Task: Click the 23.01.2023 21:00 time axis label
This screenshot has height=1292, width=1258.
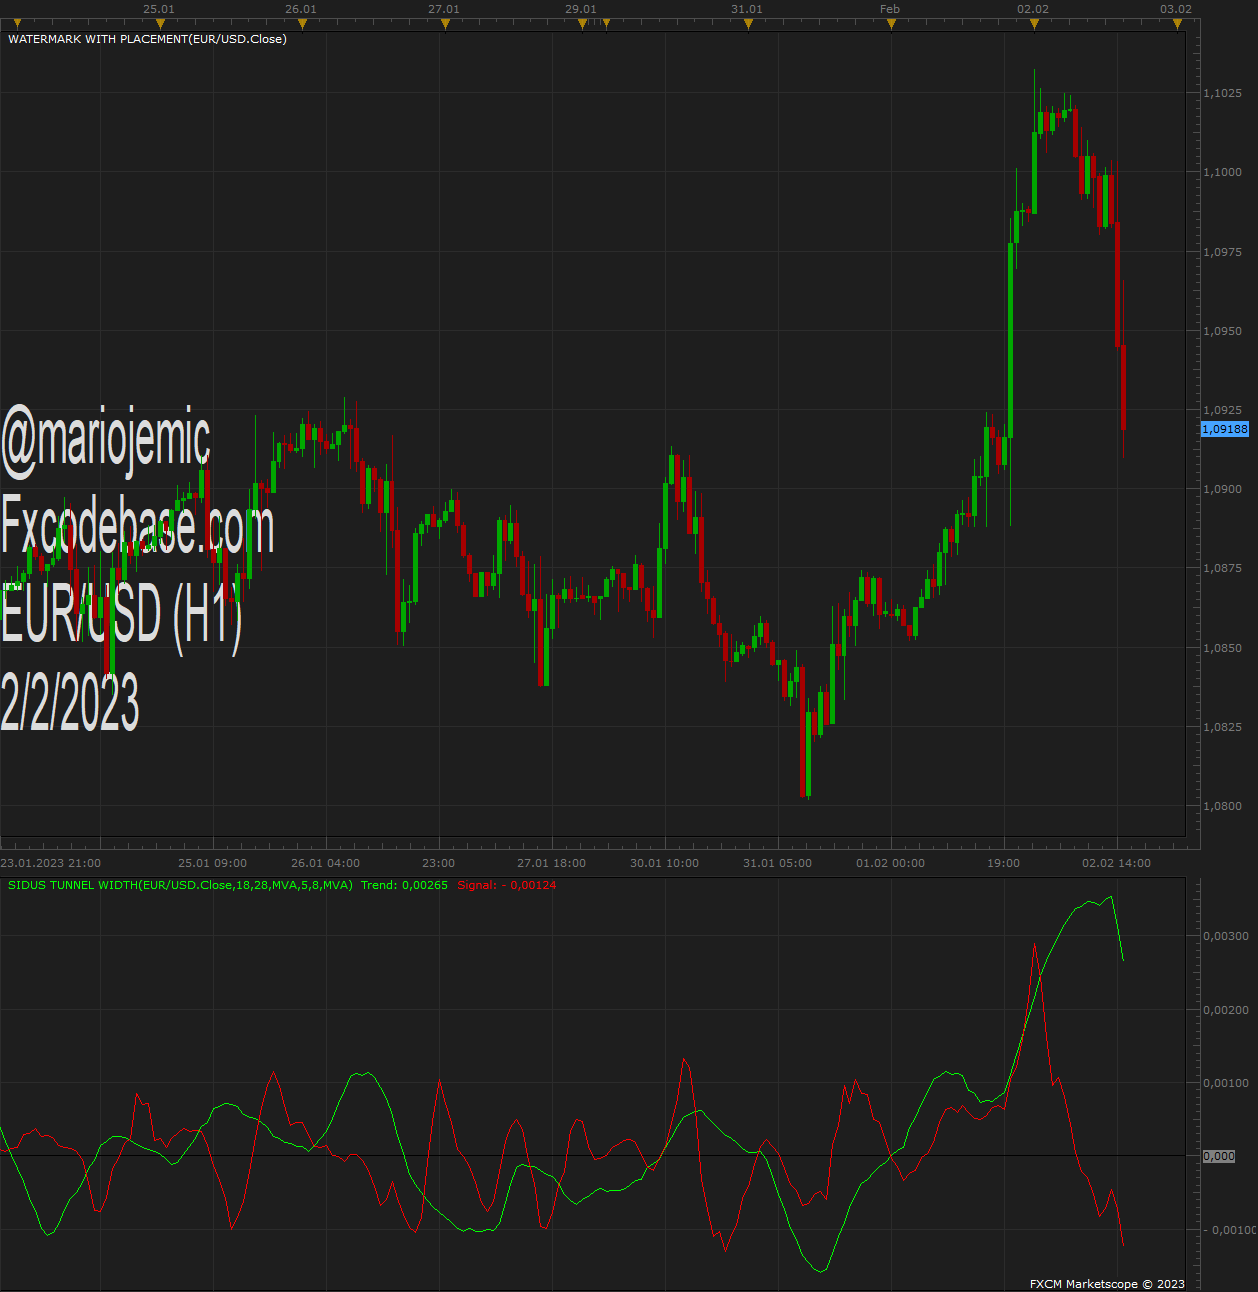Action: coord(51,863)
